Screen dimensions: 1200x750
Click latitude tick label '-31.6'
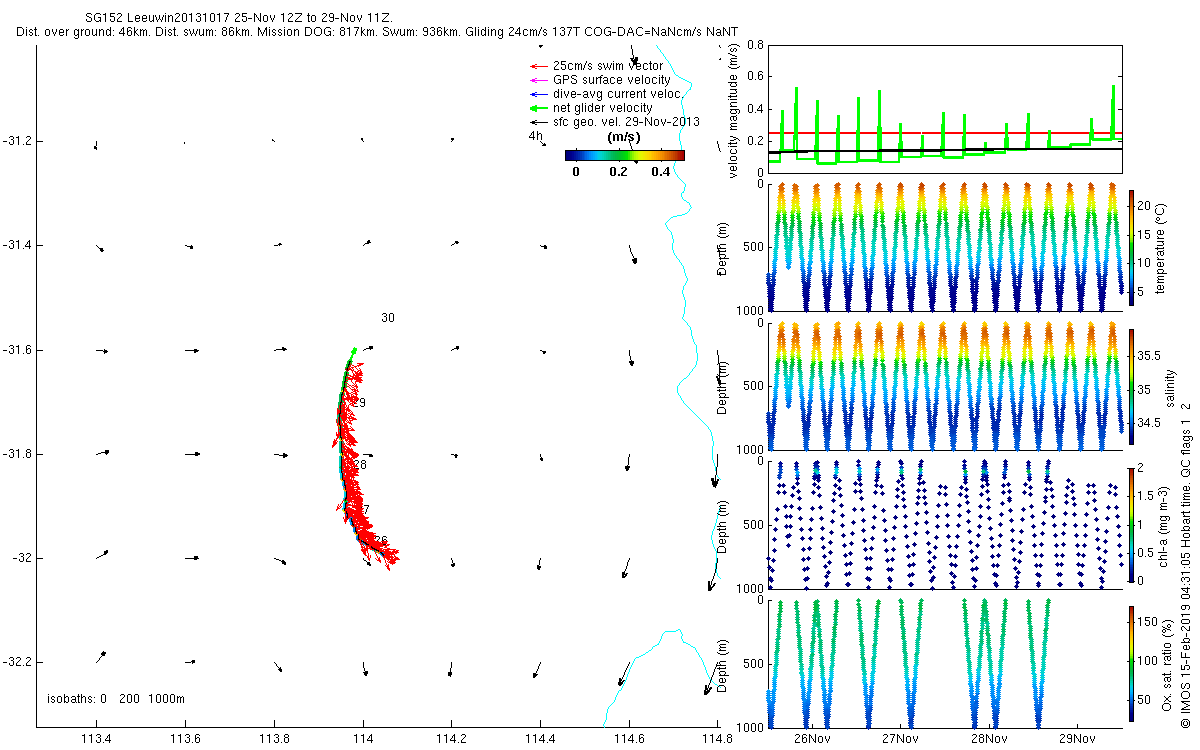pyautogui.click(x=17, y=350)
